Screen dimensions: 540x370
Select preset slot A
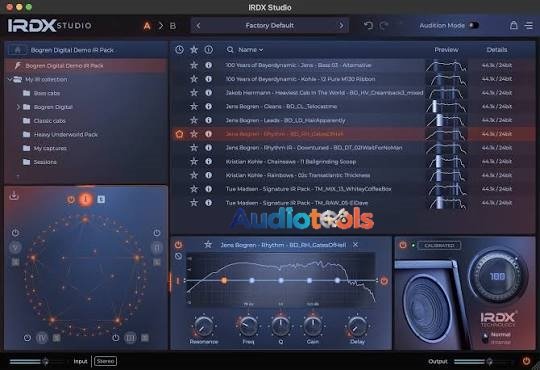tap(147, 26)
